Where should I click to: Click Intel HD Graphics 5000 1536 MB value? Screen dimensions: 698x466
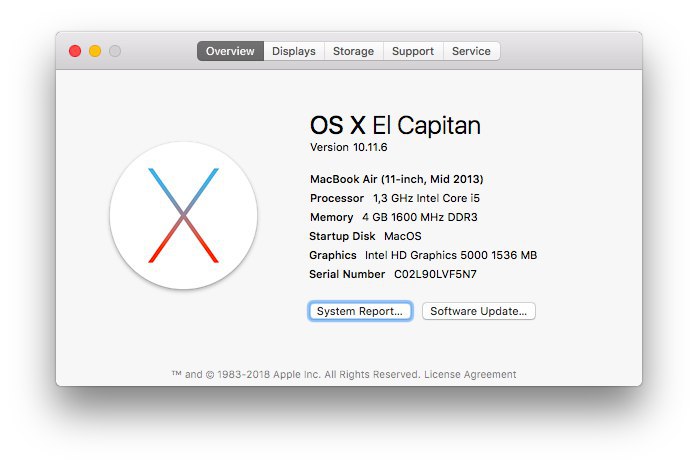(451, 255)
